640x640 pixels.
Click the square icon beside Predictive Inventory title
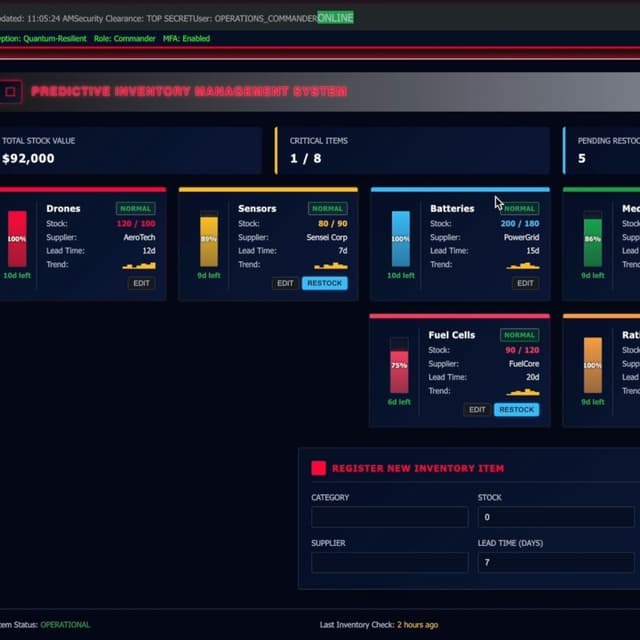10,91
